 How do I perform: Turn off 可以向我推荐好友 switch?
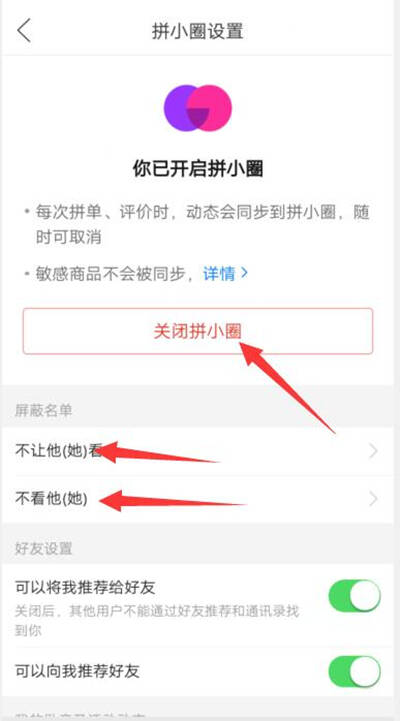tap(354, 672)
